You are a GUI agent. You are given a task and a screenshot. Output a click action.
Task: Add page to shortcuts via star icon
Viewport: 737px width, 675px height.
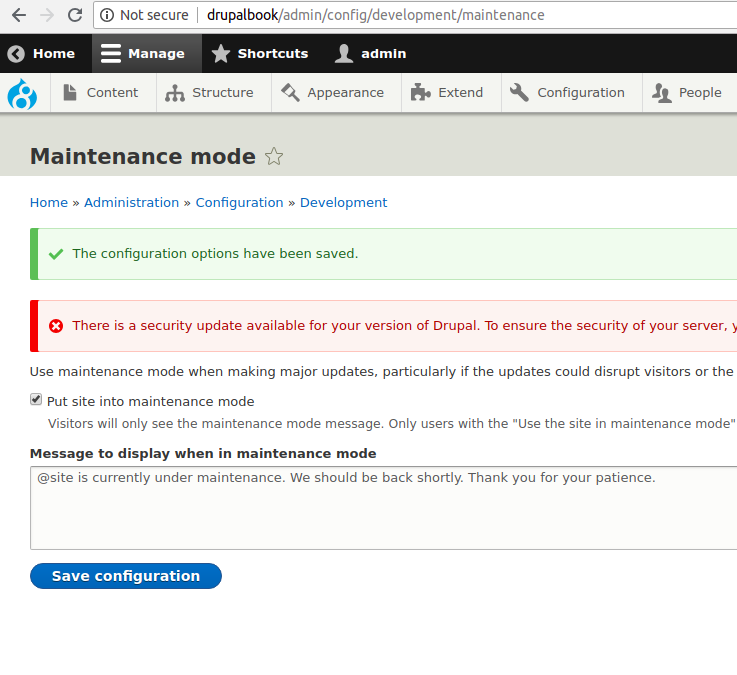[x=274, y=157]
